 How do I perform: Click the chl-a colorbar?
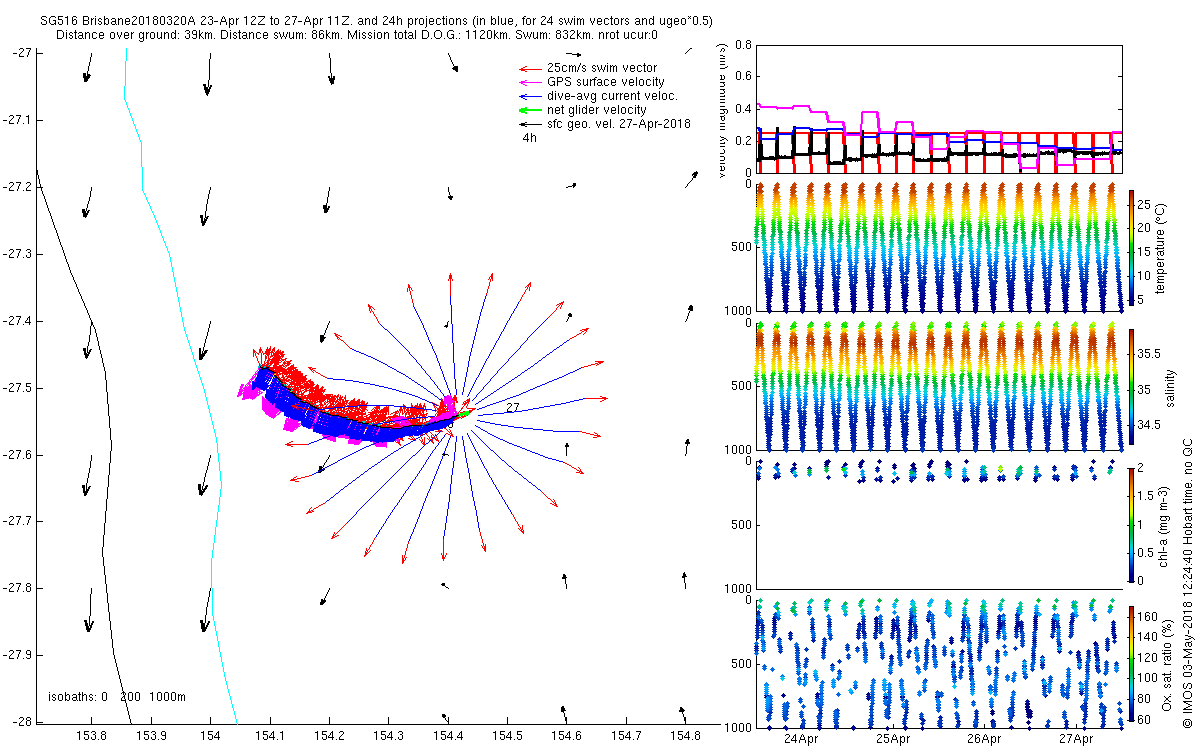pos(1132,523)
